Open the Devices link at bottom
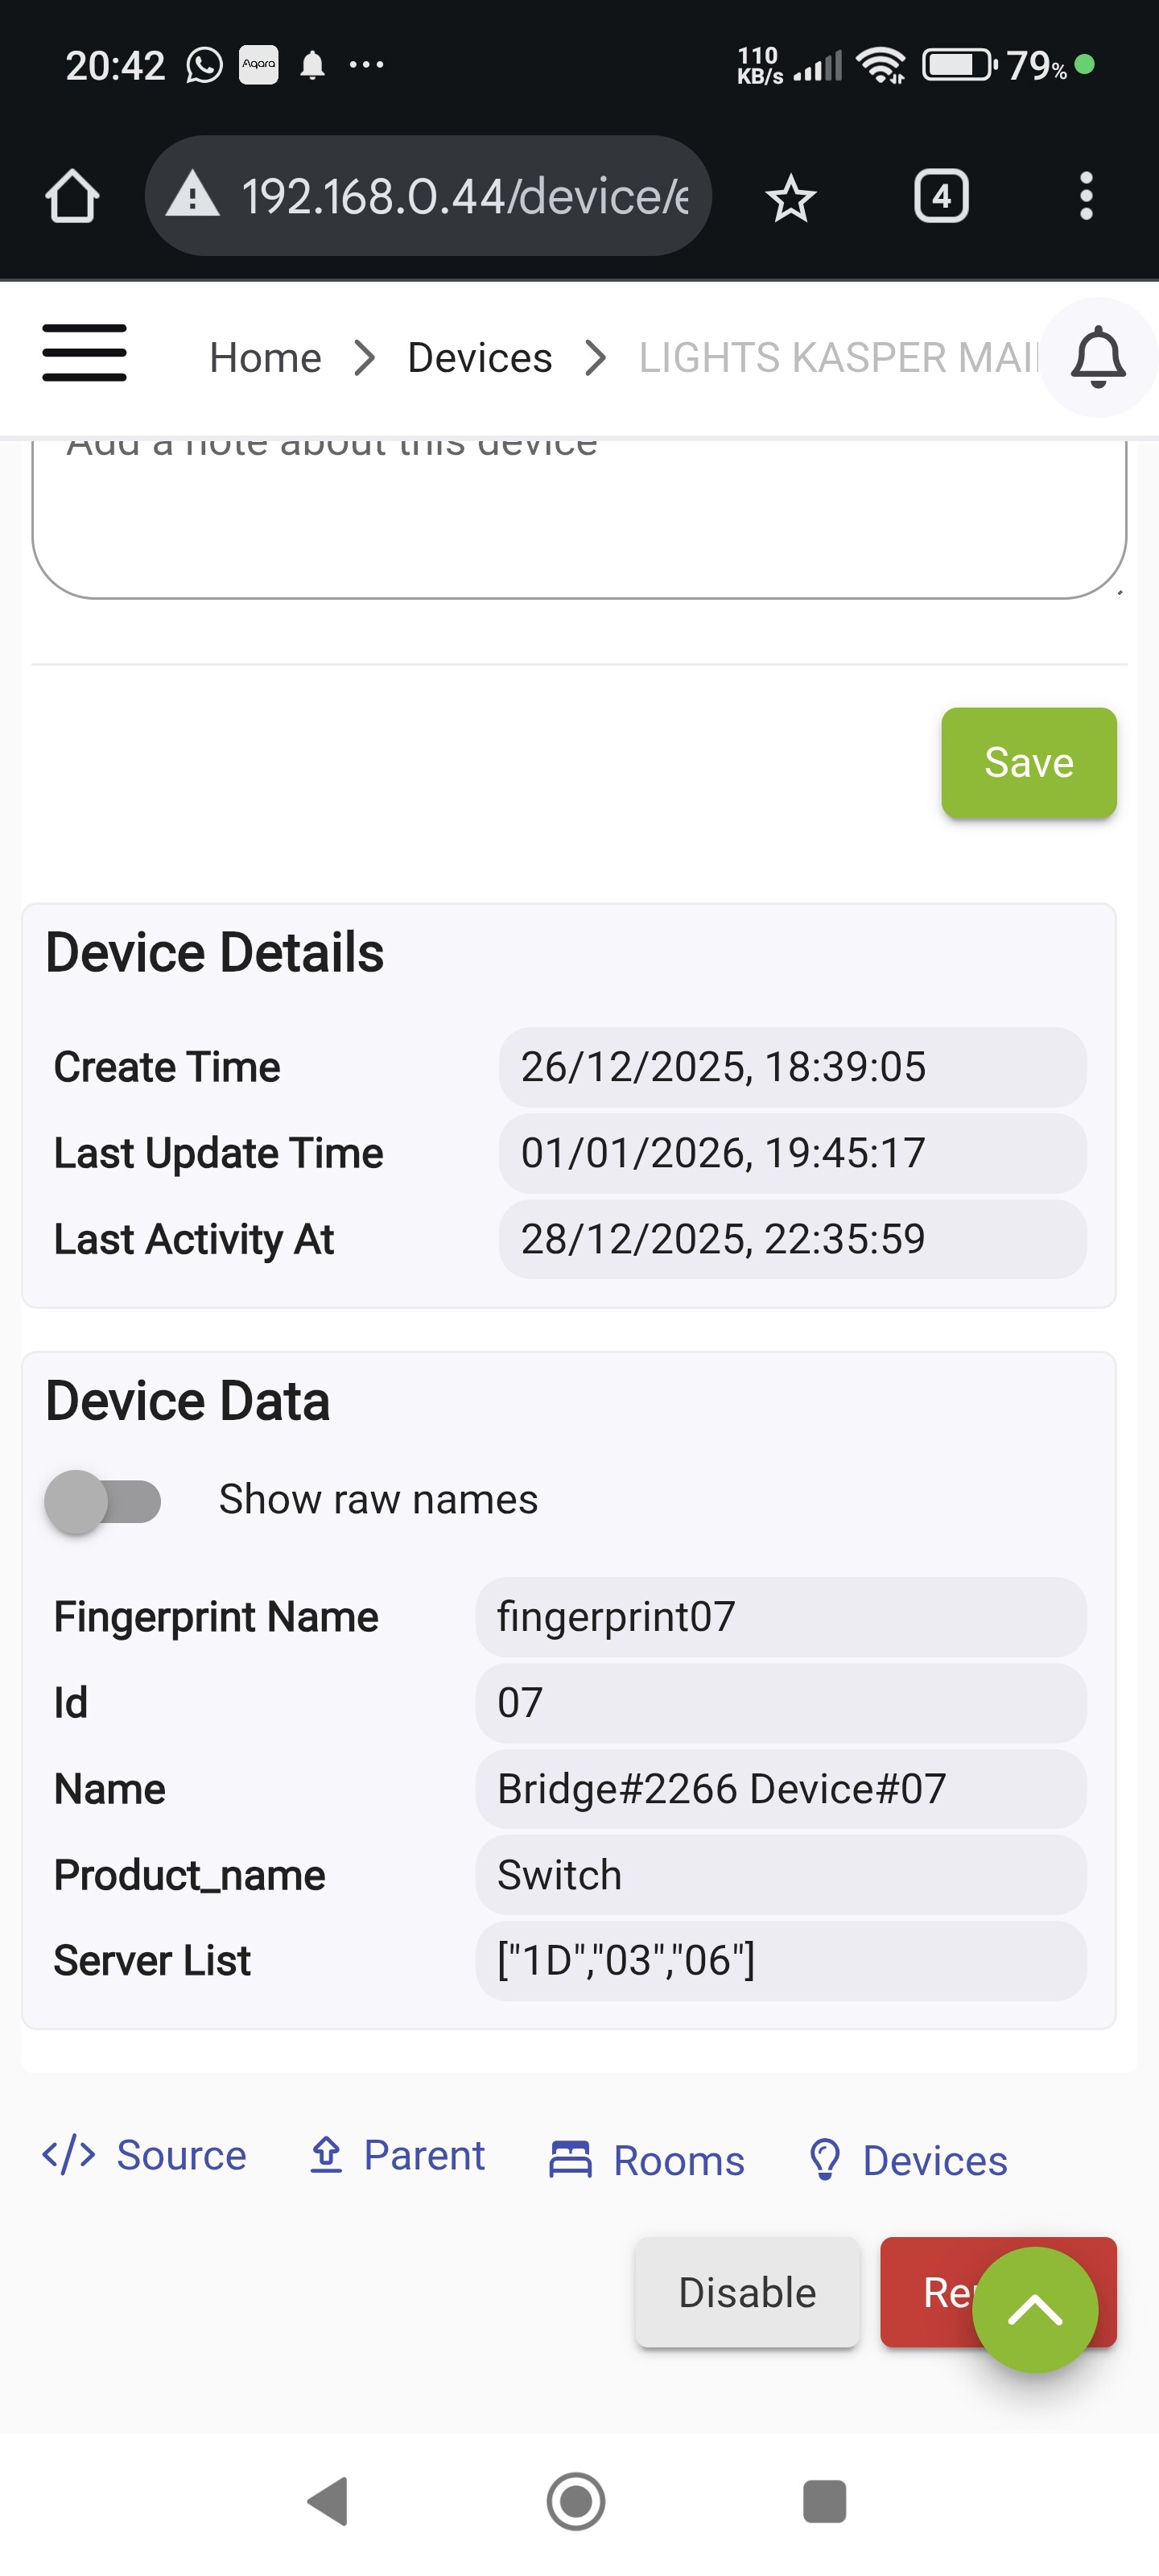 [x=907, y=2160]
